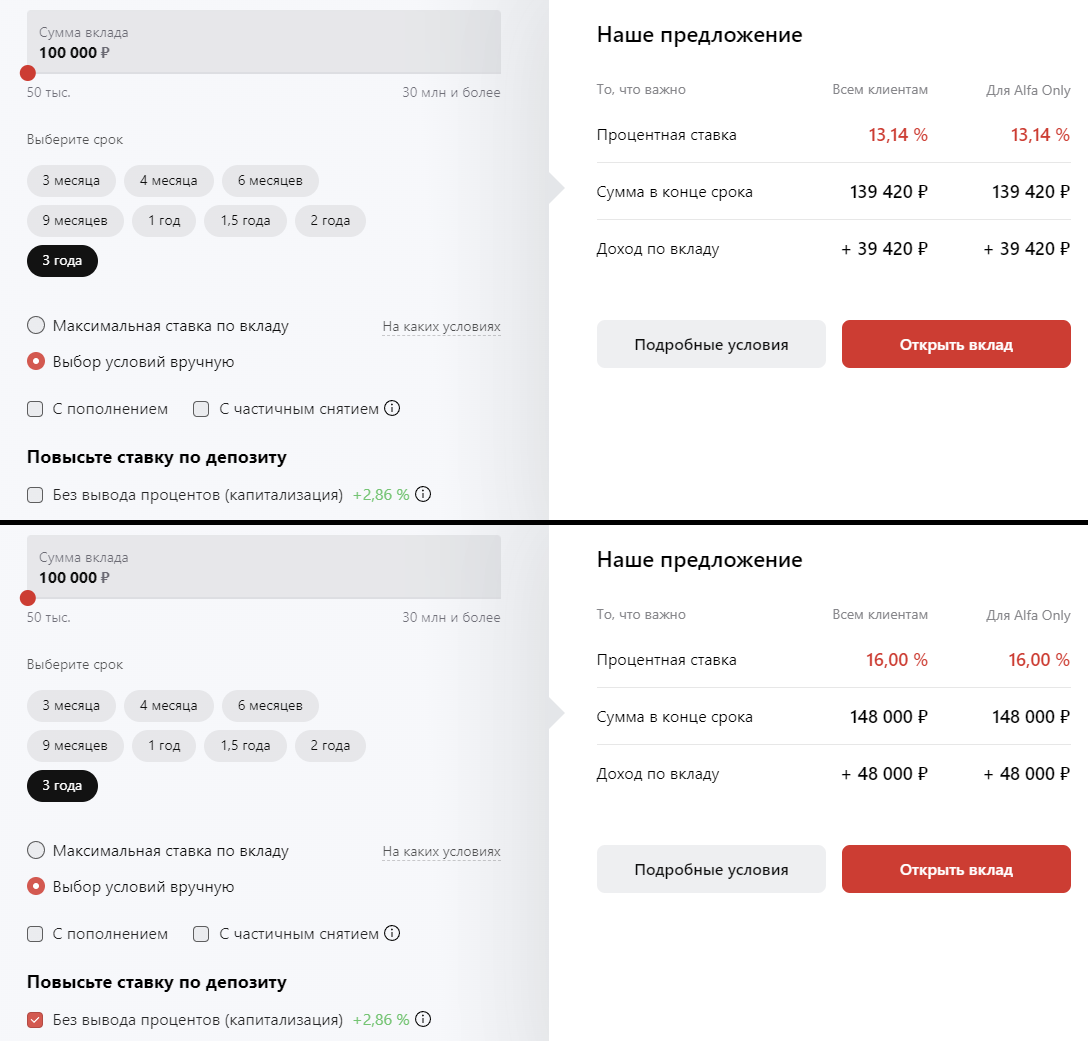Click the amount slider handle in 13,14% calculator
Viewport: 1088px width, 1041px height.
coord(28,73)
